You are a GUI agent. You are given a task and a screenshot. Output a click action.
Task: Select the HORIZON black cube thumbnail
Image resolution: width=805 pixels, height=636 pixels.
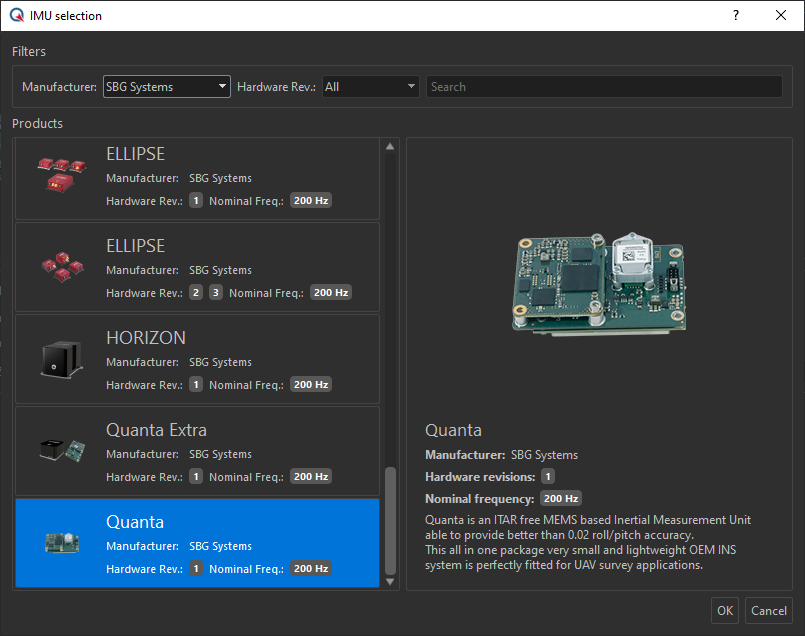tap(61, 360)
